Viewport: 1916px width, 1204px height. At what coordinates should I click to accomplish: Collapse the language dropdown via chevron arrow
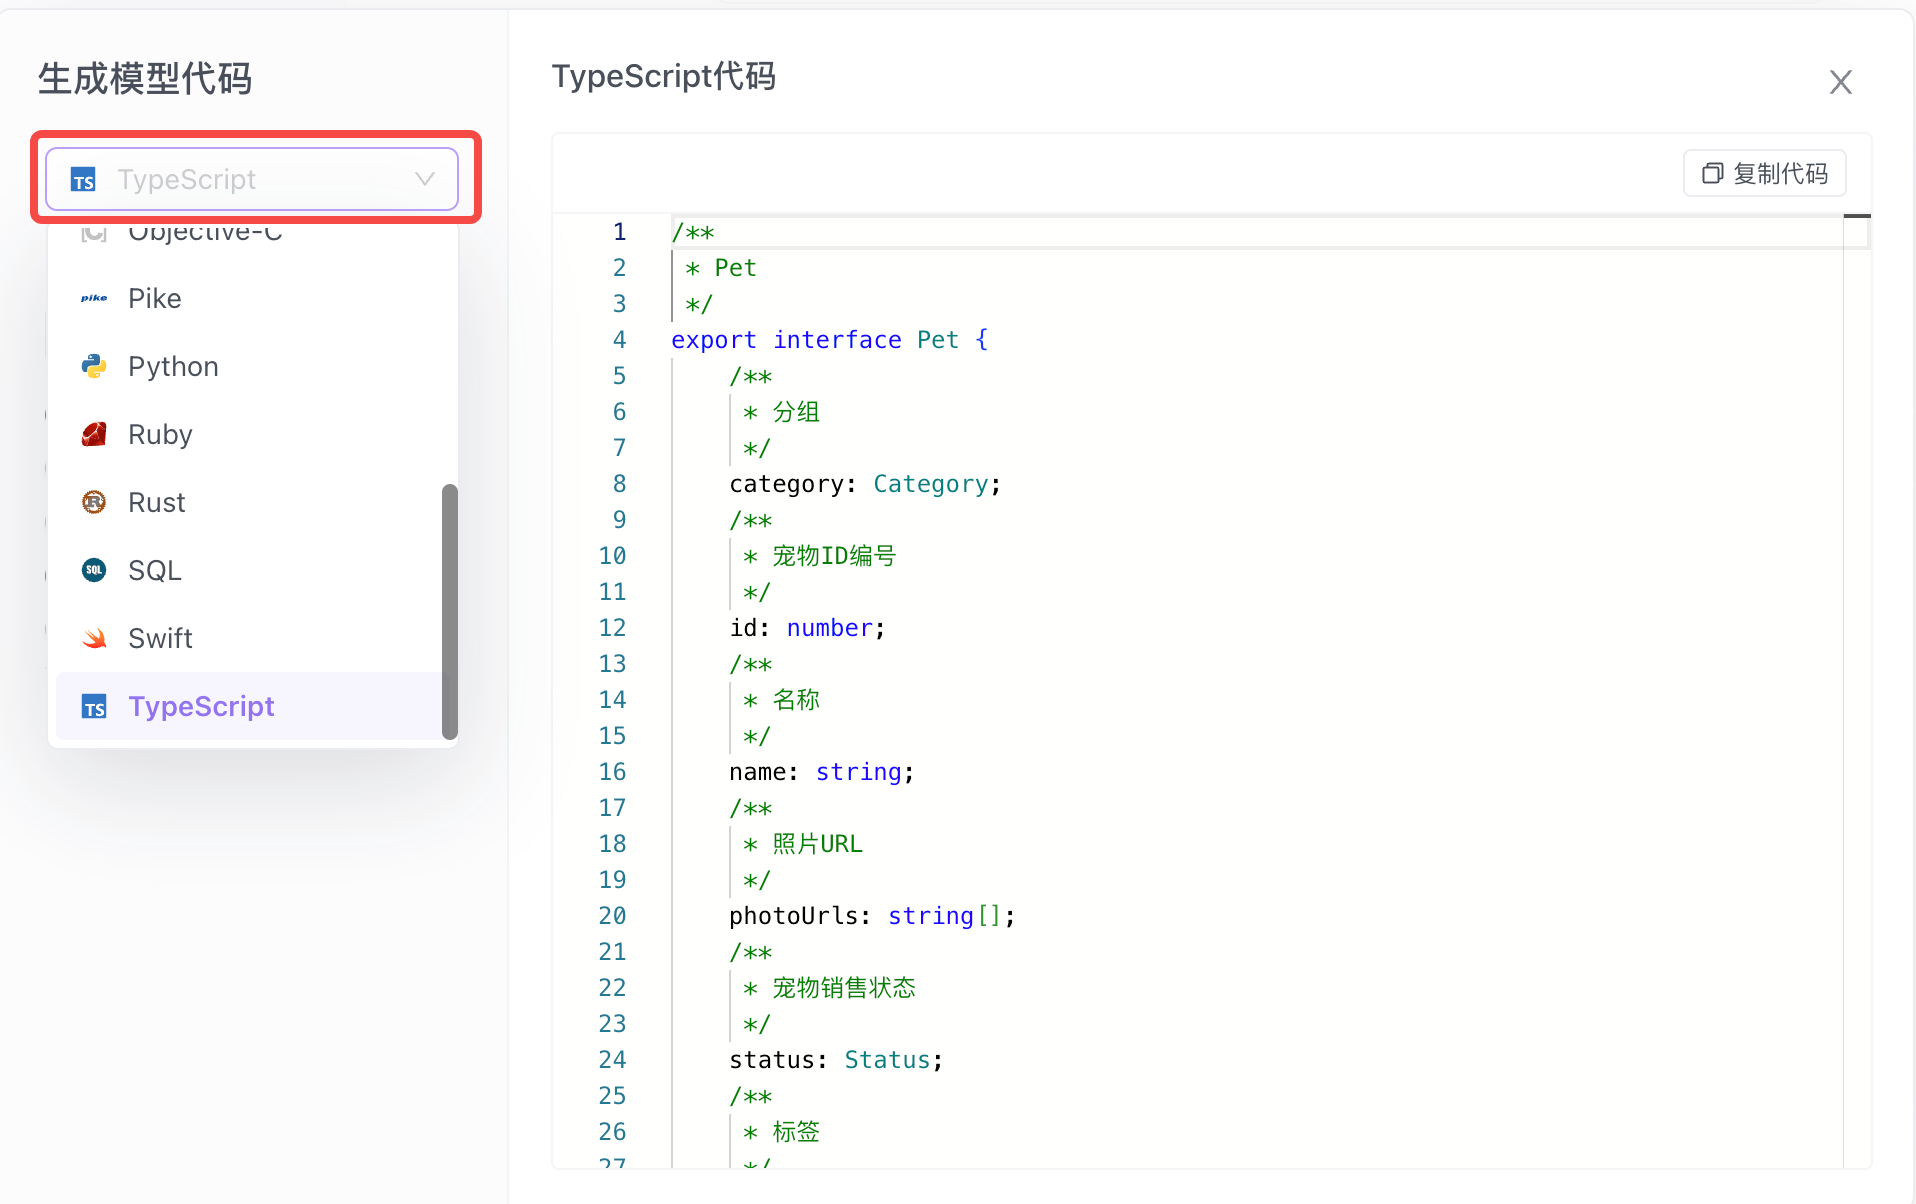click(x=425, y=179)
